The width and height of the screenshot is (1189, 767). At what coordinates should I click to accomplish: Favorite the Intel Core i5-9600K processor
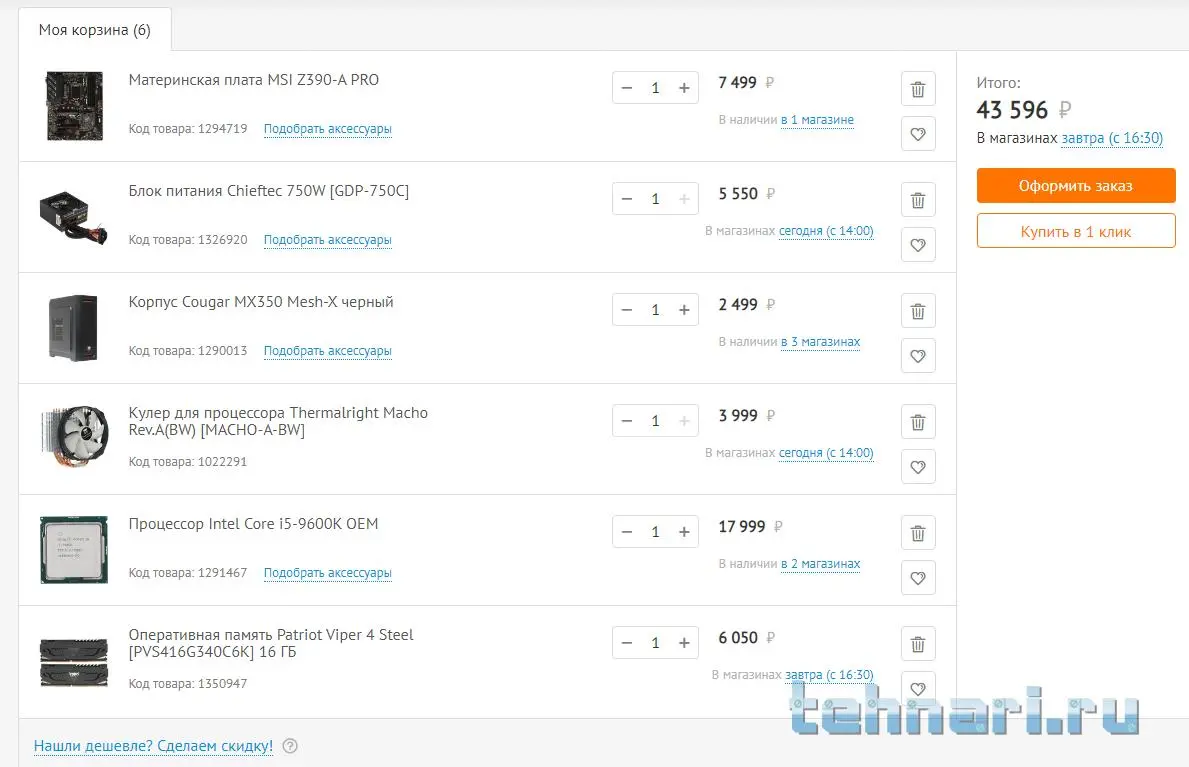point(918,578)
